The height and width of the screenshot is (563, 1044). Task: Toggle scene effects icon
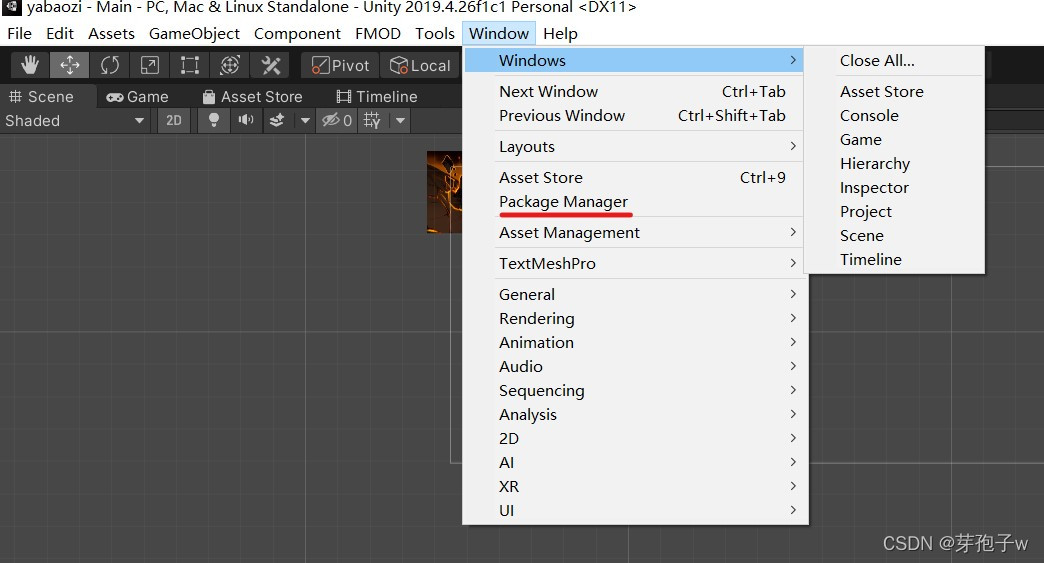pyautogui.click(x=277, y=120)
